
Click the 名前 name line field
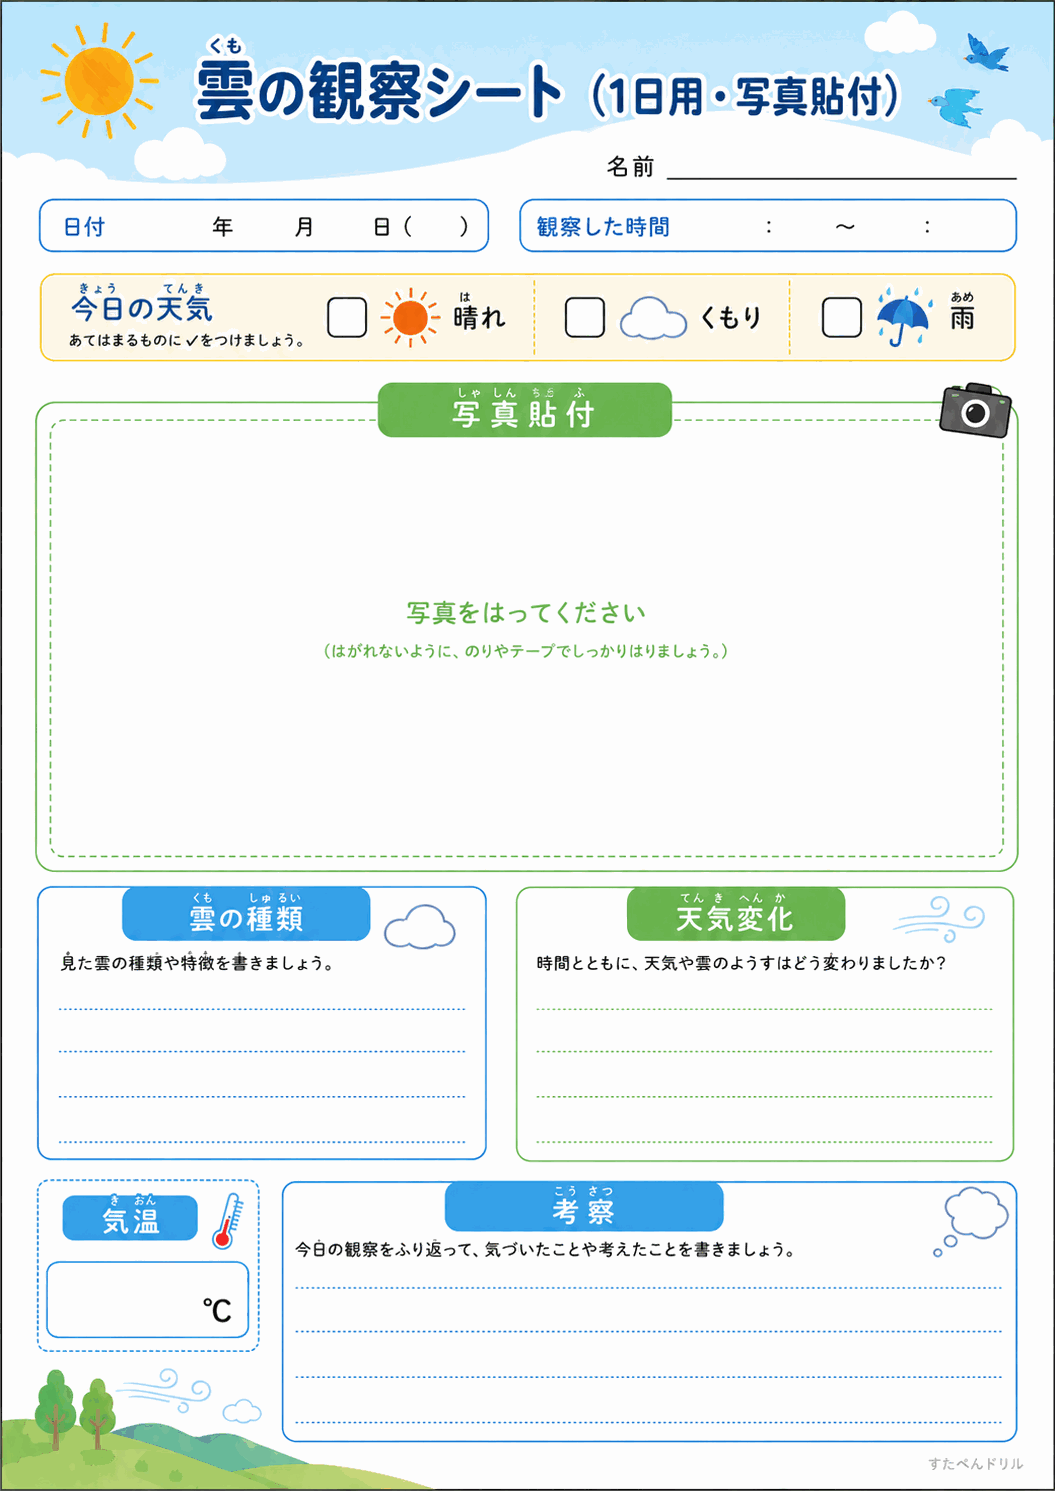(841, 167)
